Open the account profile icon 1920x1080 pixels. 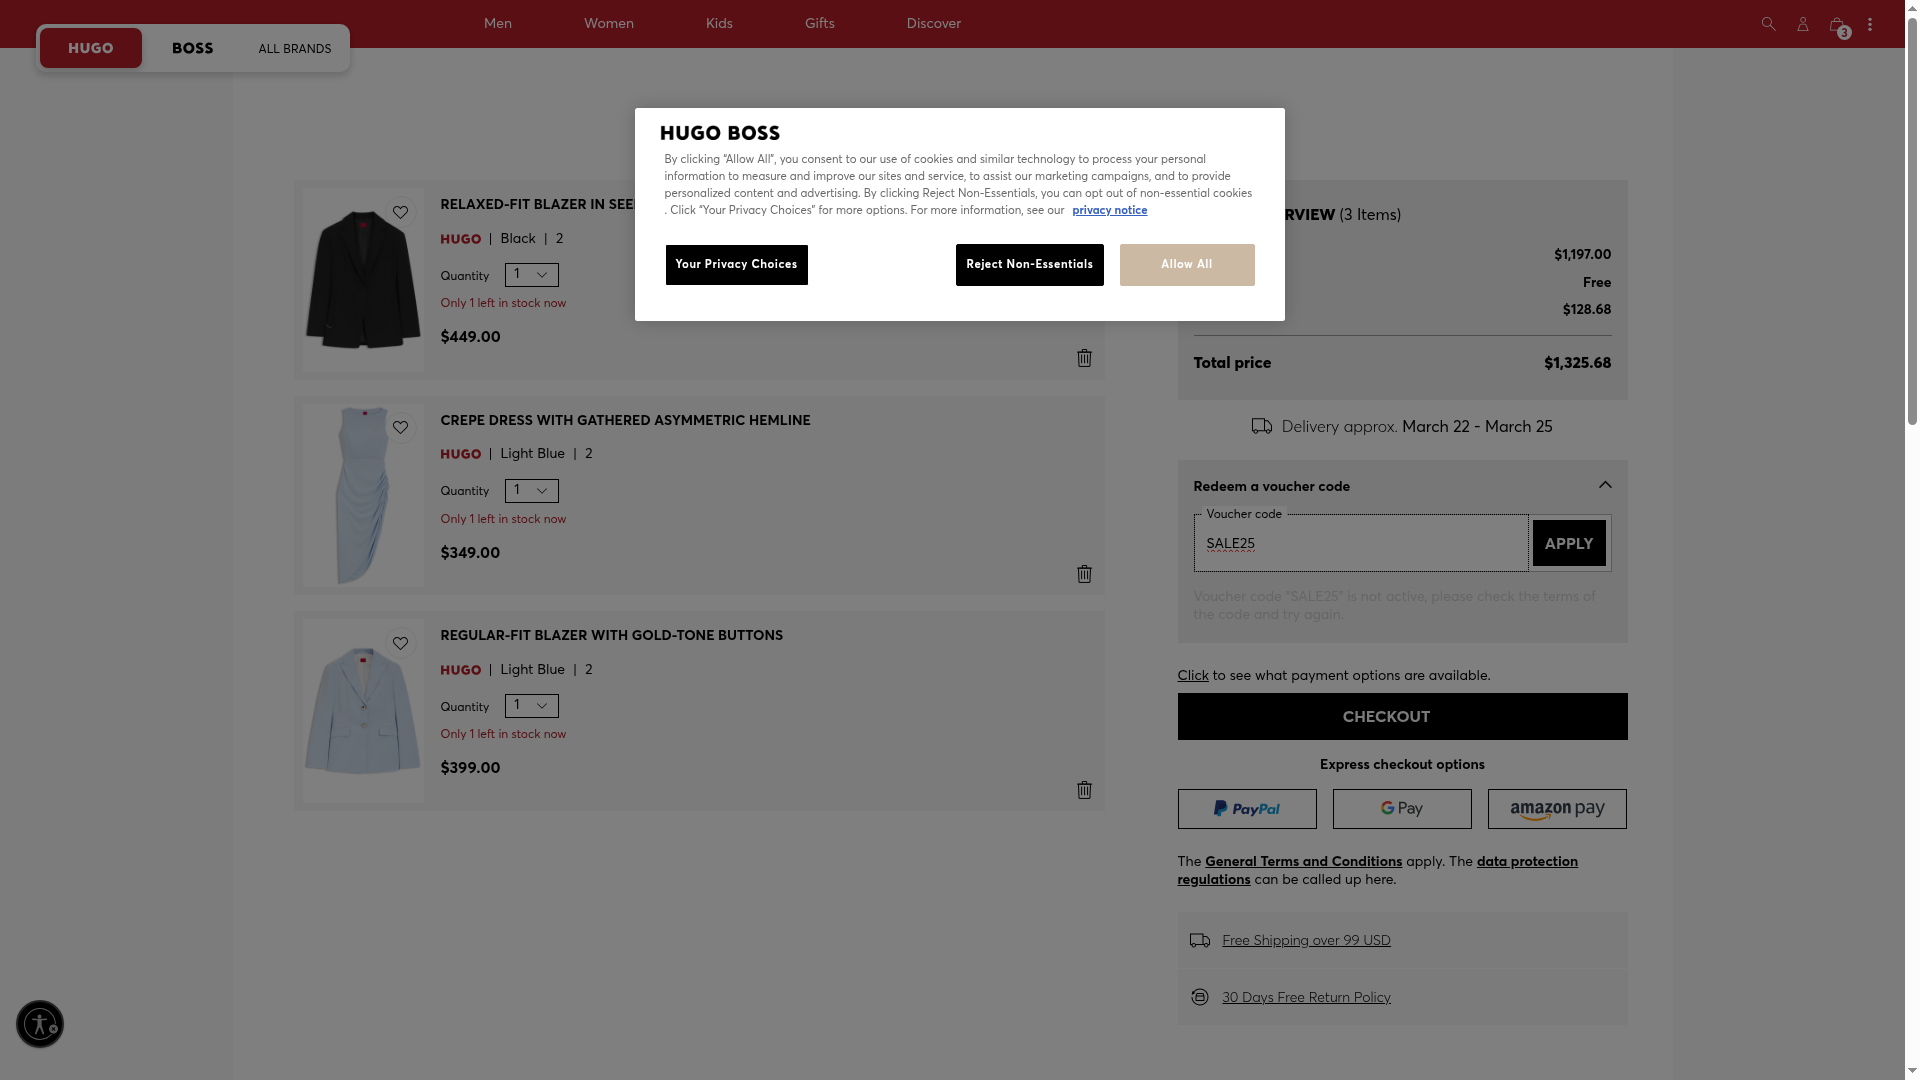(1802, 24)
